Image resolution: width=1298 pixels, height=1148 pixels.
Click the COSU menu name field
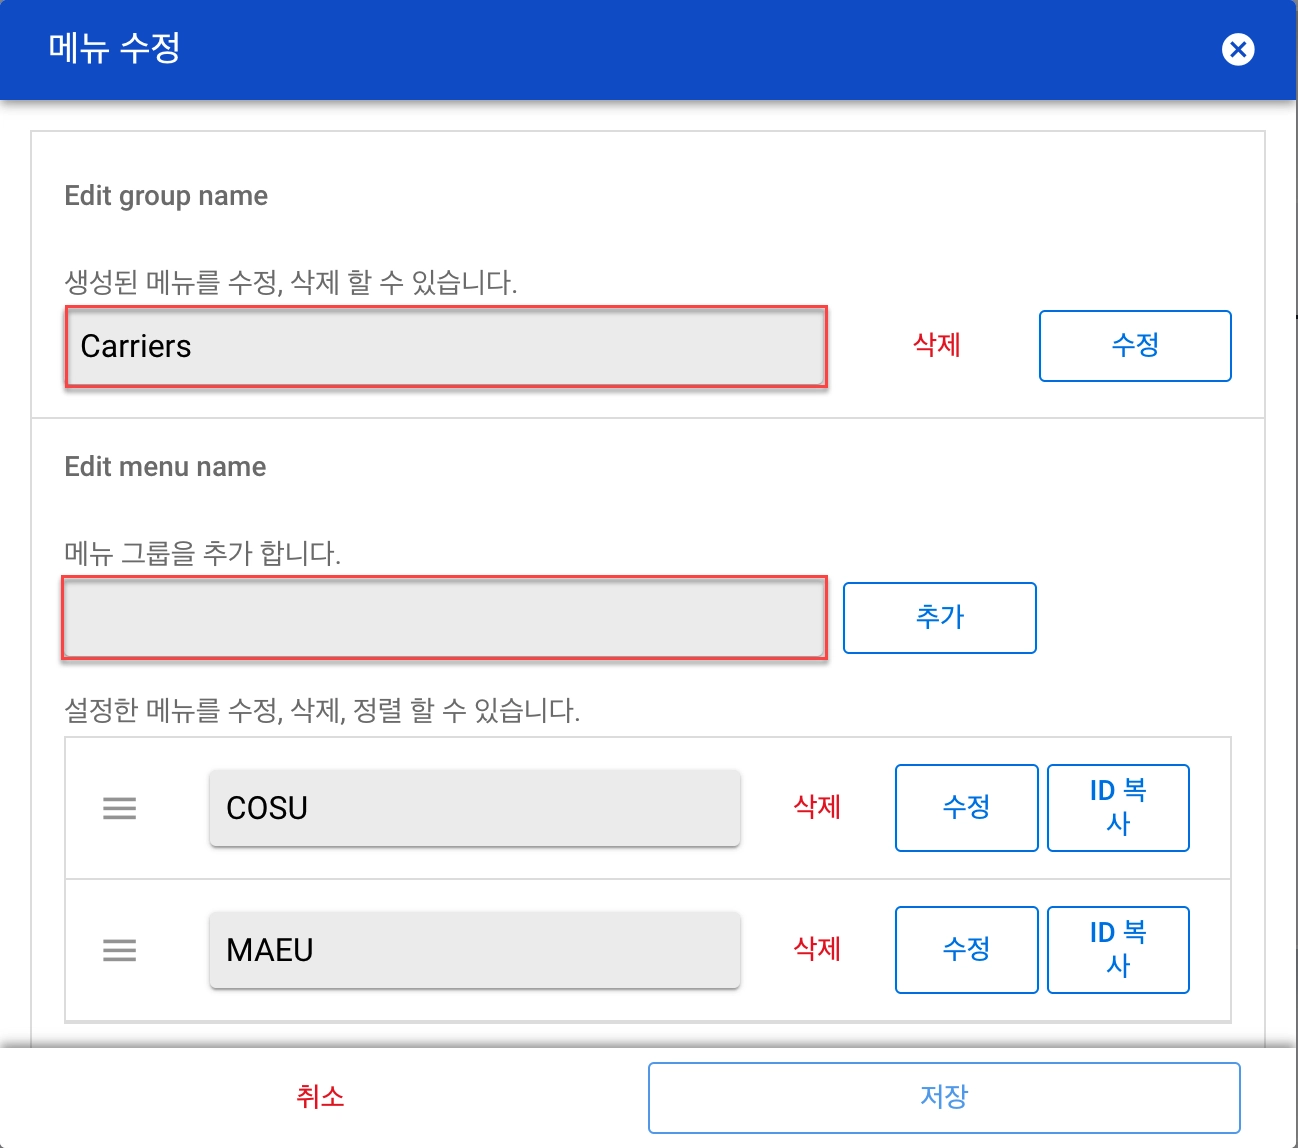(474, 808)
